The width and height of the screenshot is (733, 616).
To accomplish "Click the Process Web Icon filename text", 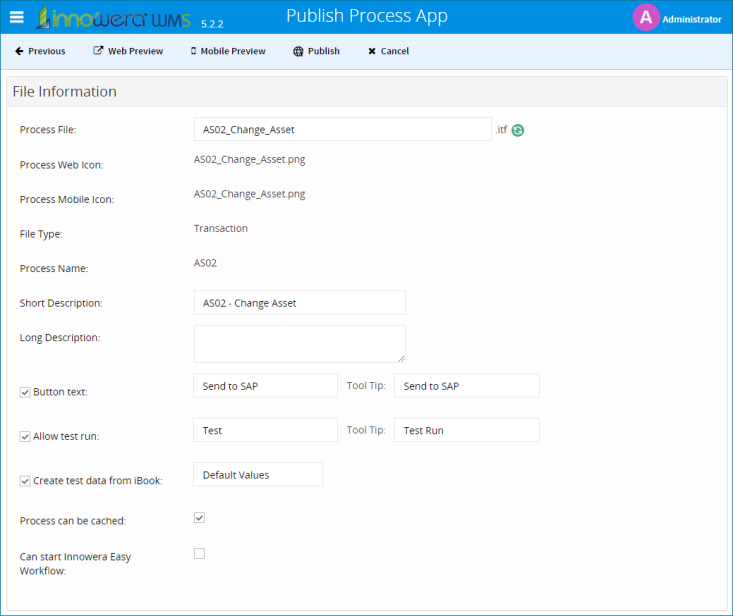I will [x=249, y=159].
